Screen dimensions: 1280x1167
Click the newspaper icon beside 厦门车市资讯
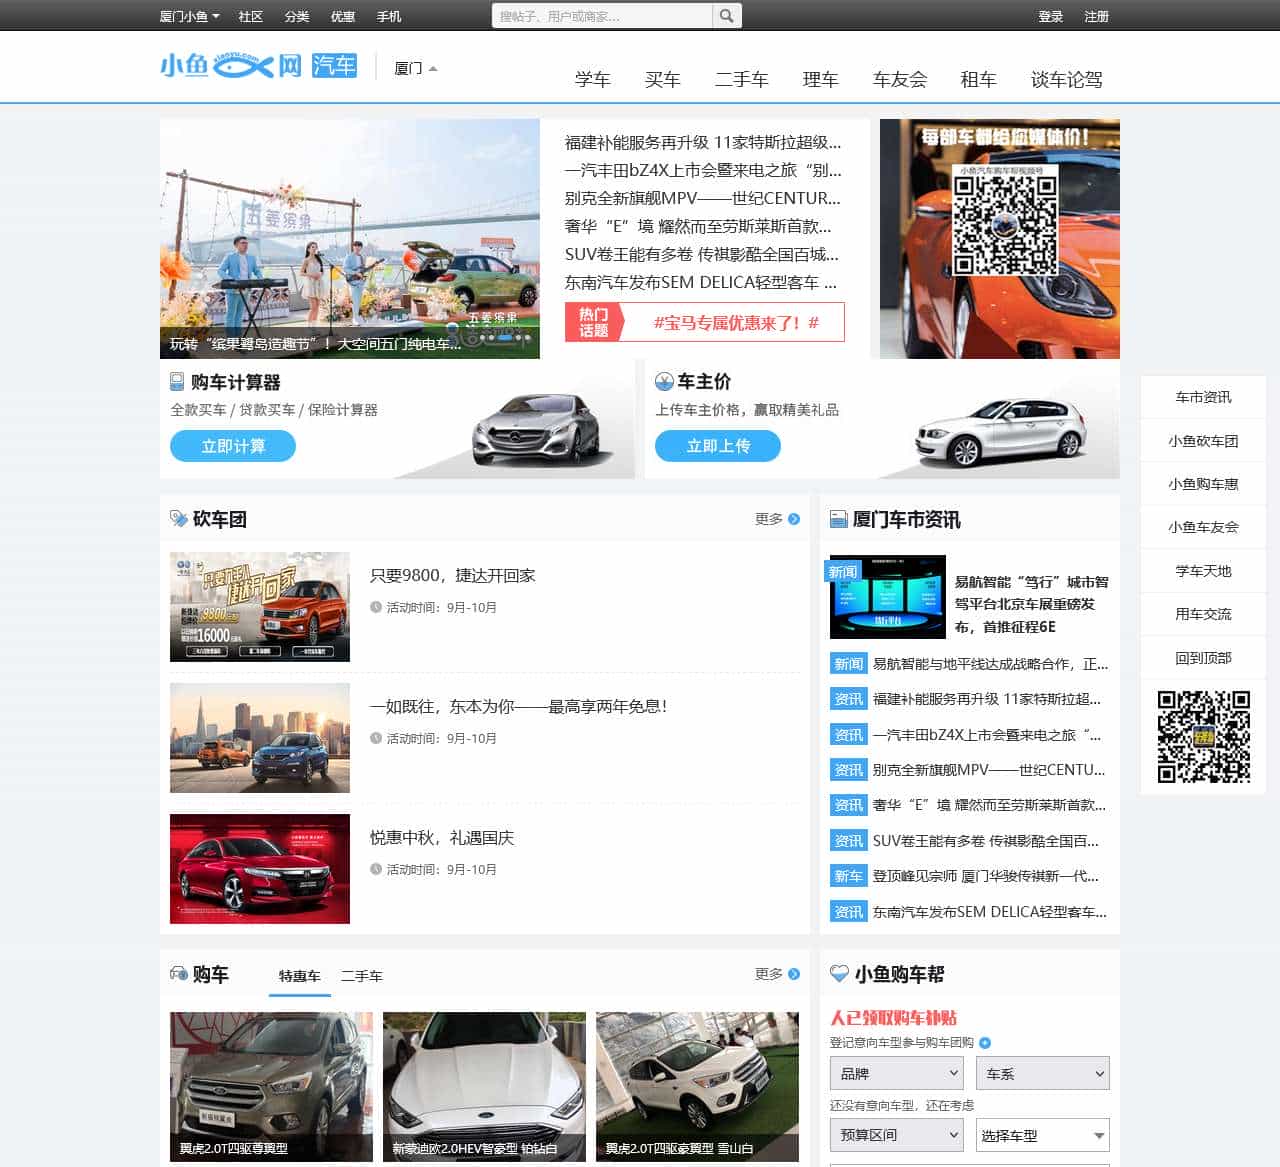coord(837,519)
